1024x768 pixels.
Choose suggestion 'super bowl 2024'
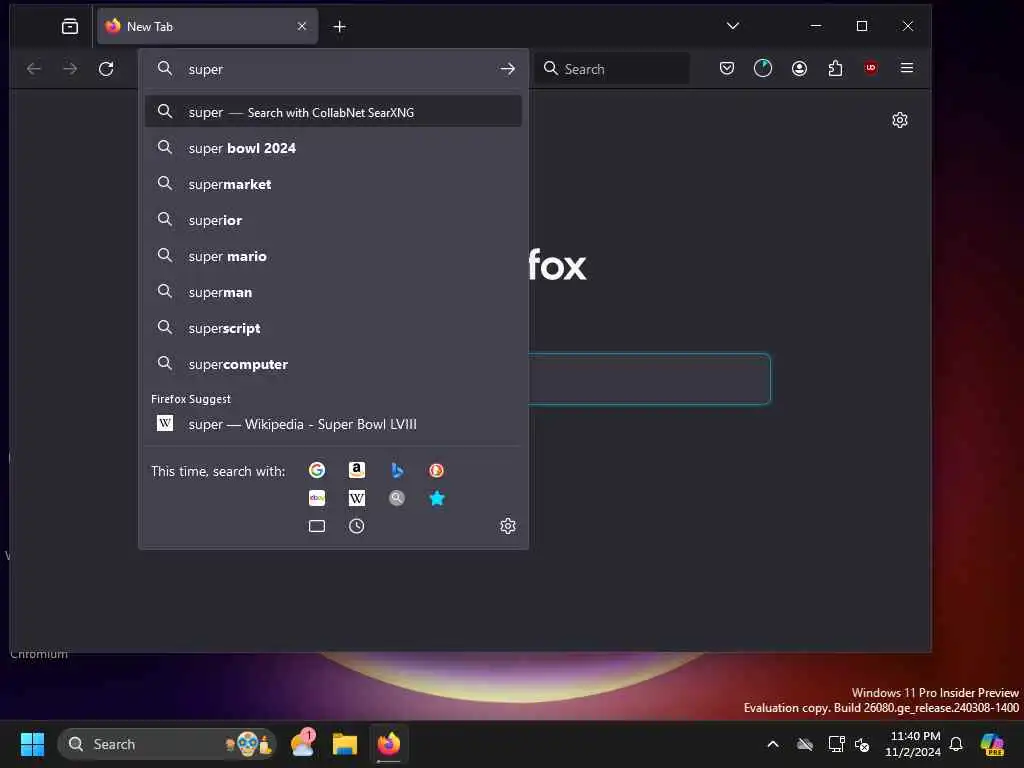point(333,148)
